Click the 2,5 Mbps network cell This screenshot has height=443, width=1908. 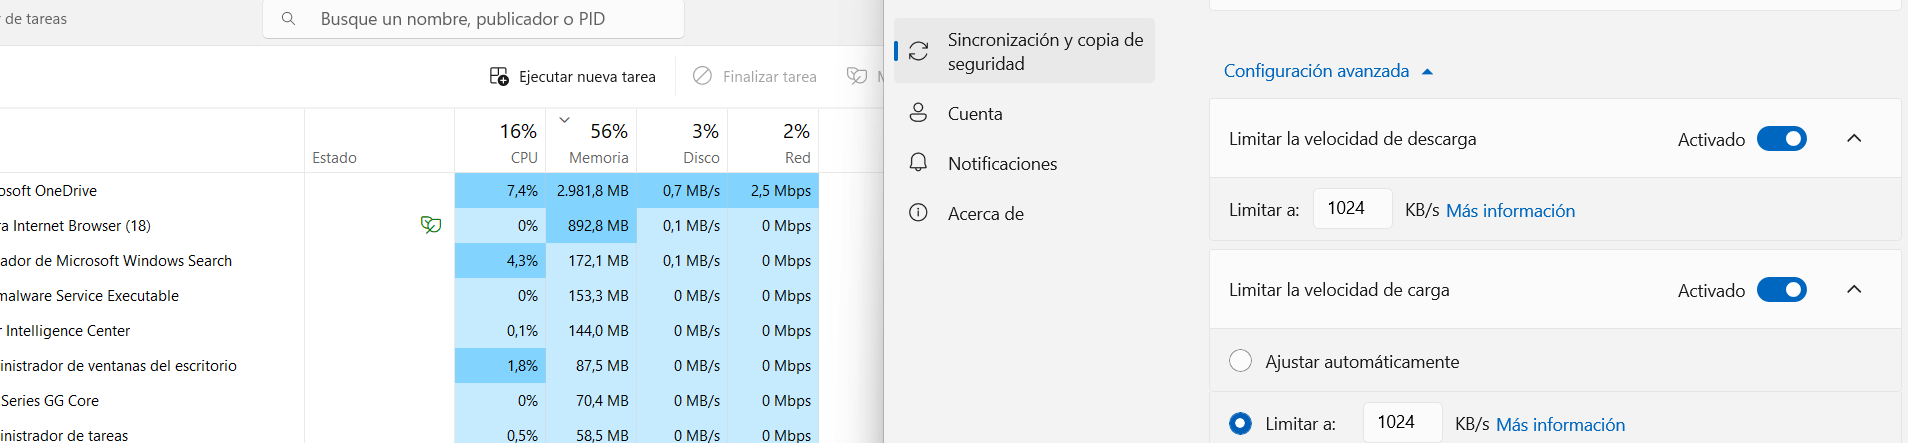[x=773, y=190]
